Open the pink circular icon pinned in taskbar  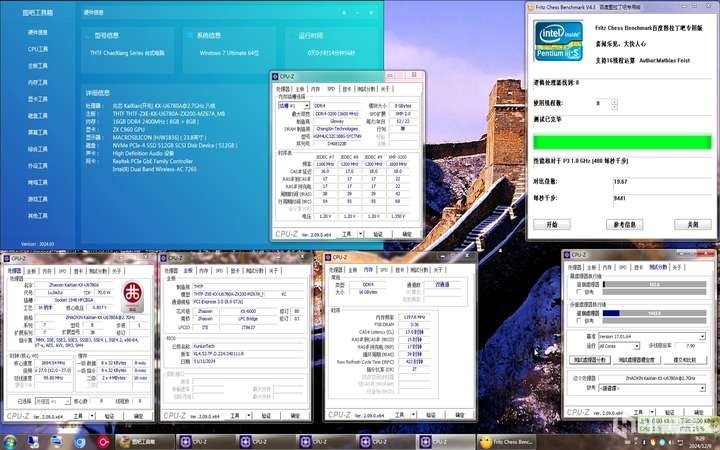coord(103,442)
